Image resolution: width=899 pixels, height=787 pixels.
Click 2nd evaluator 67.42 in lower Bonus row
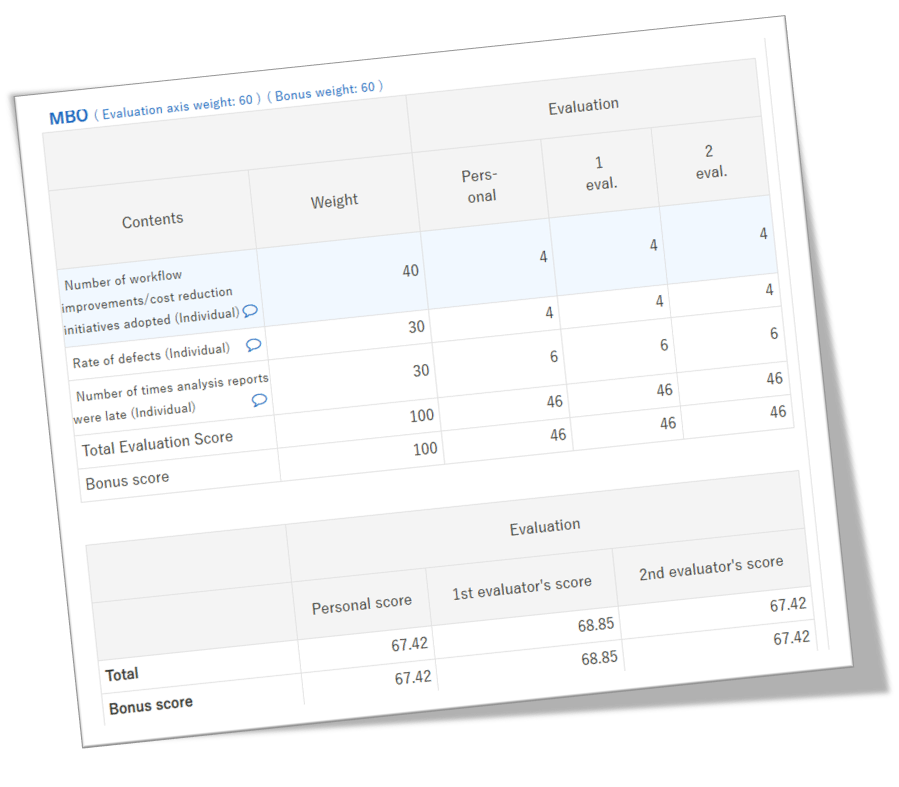[x=791, y=638]
